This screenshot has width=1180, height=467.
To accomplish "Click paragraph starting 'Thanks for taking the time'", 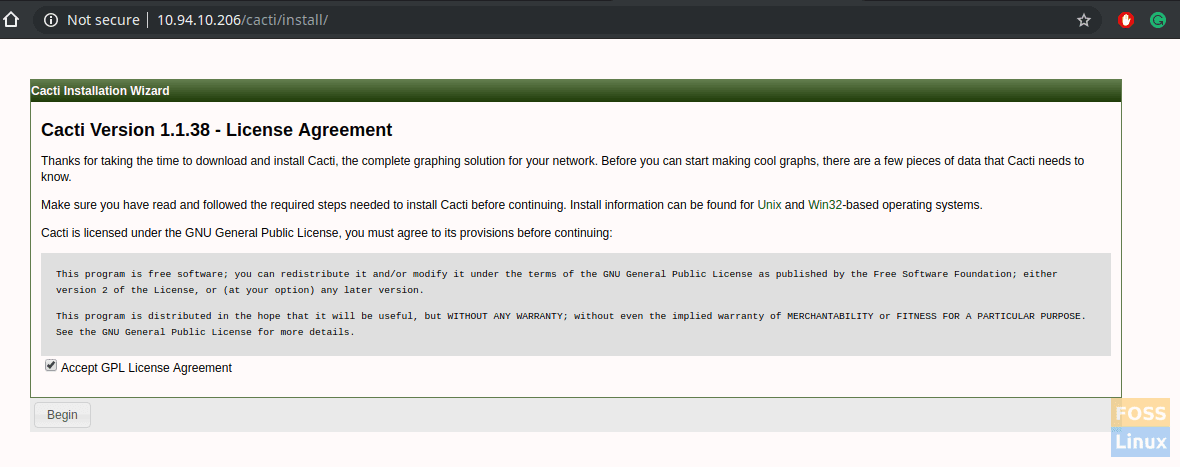I will coord(562,168).
